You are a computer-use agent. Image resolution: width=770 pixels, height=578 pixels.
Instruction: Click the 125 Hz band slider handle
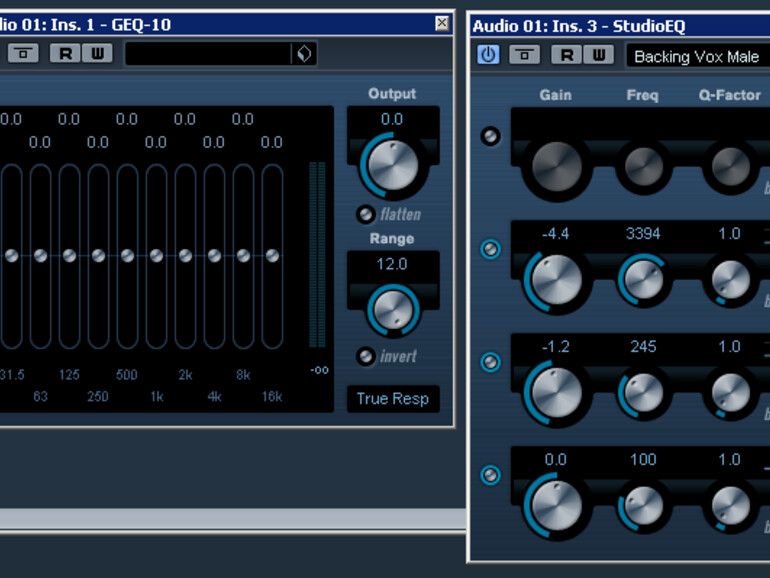[x=70, y=256]
